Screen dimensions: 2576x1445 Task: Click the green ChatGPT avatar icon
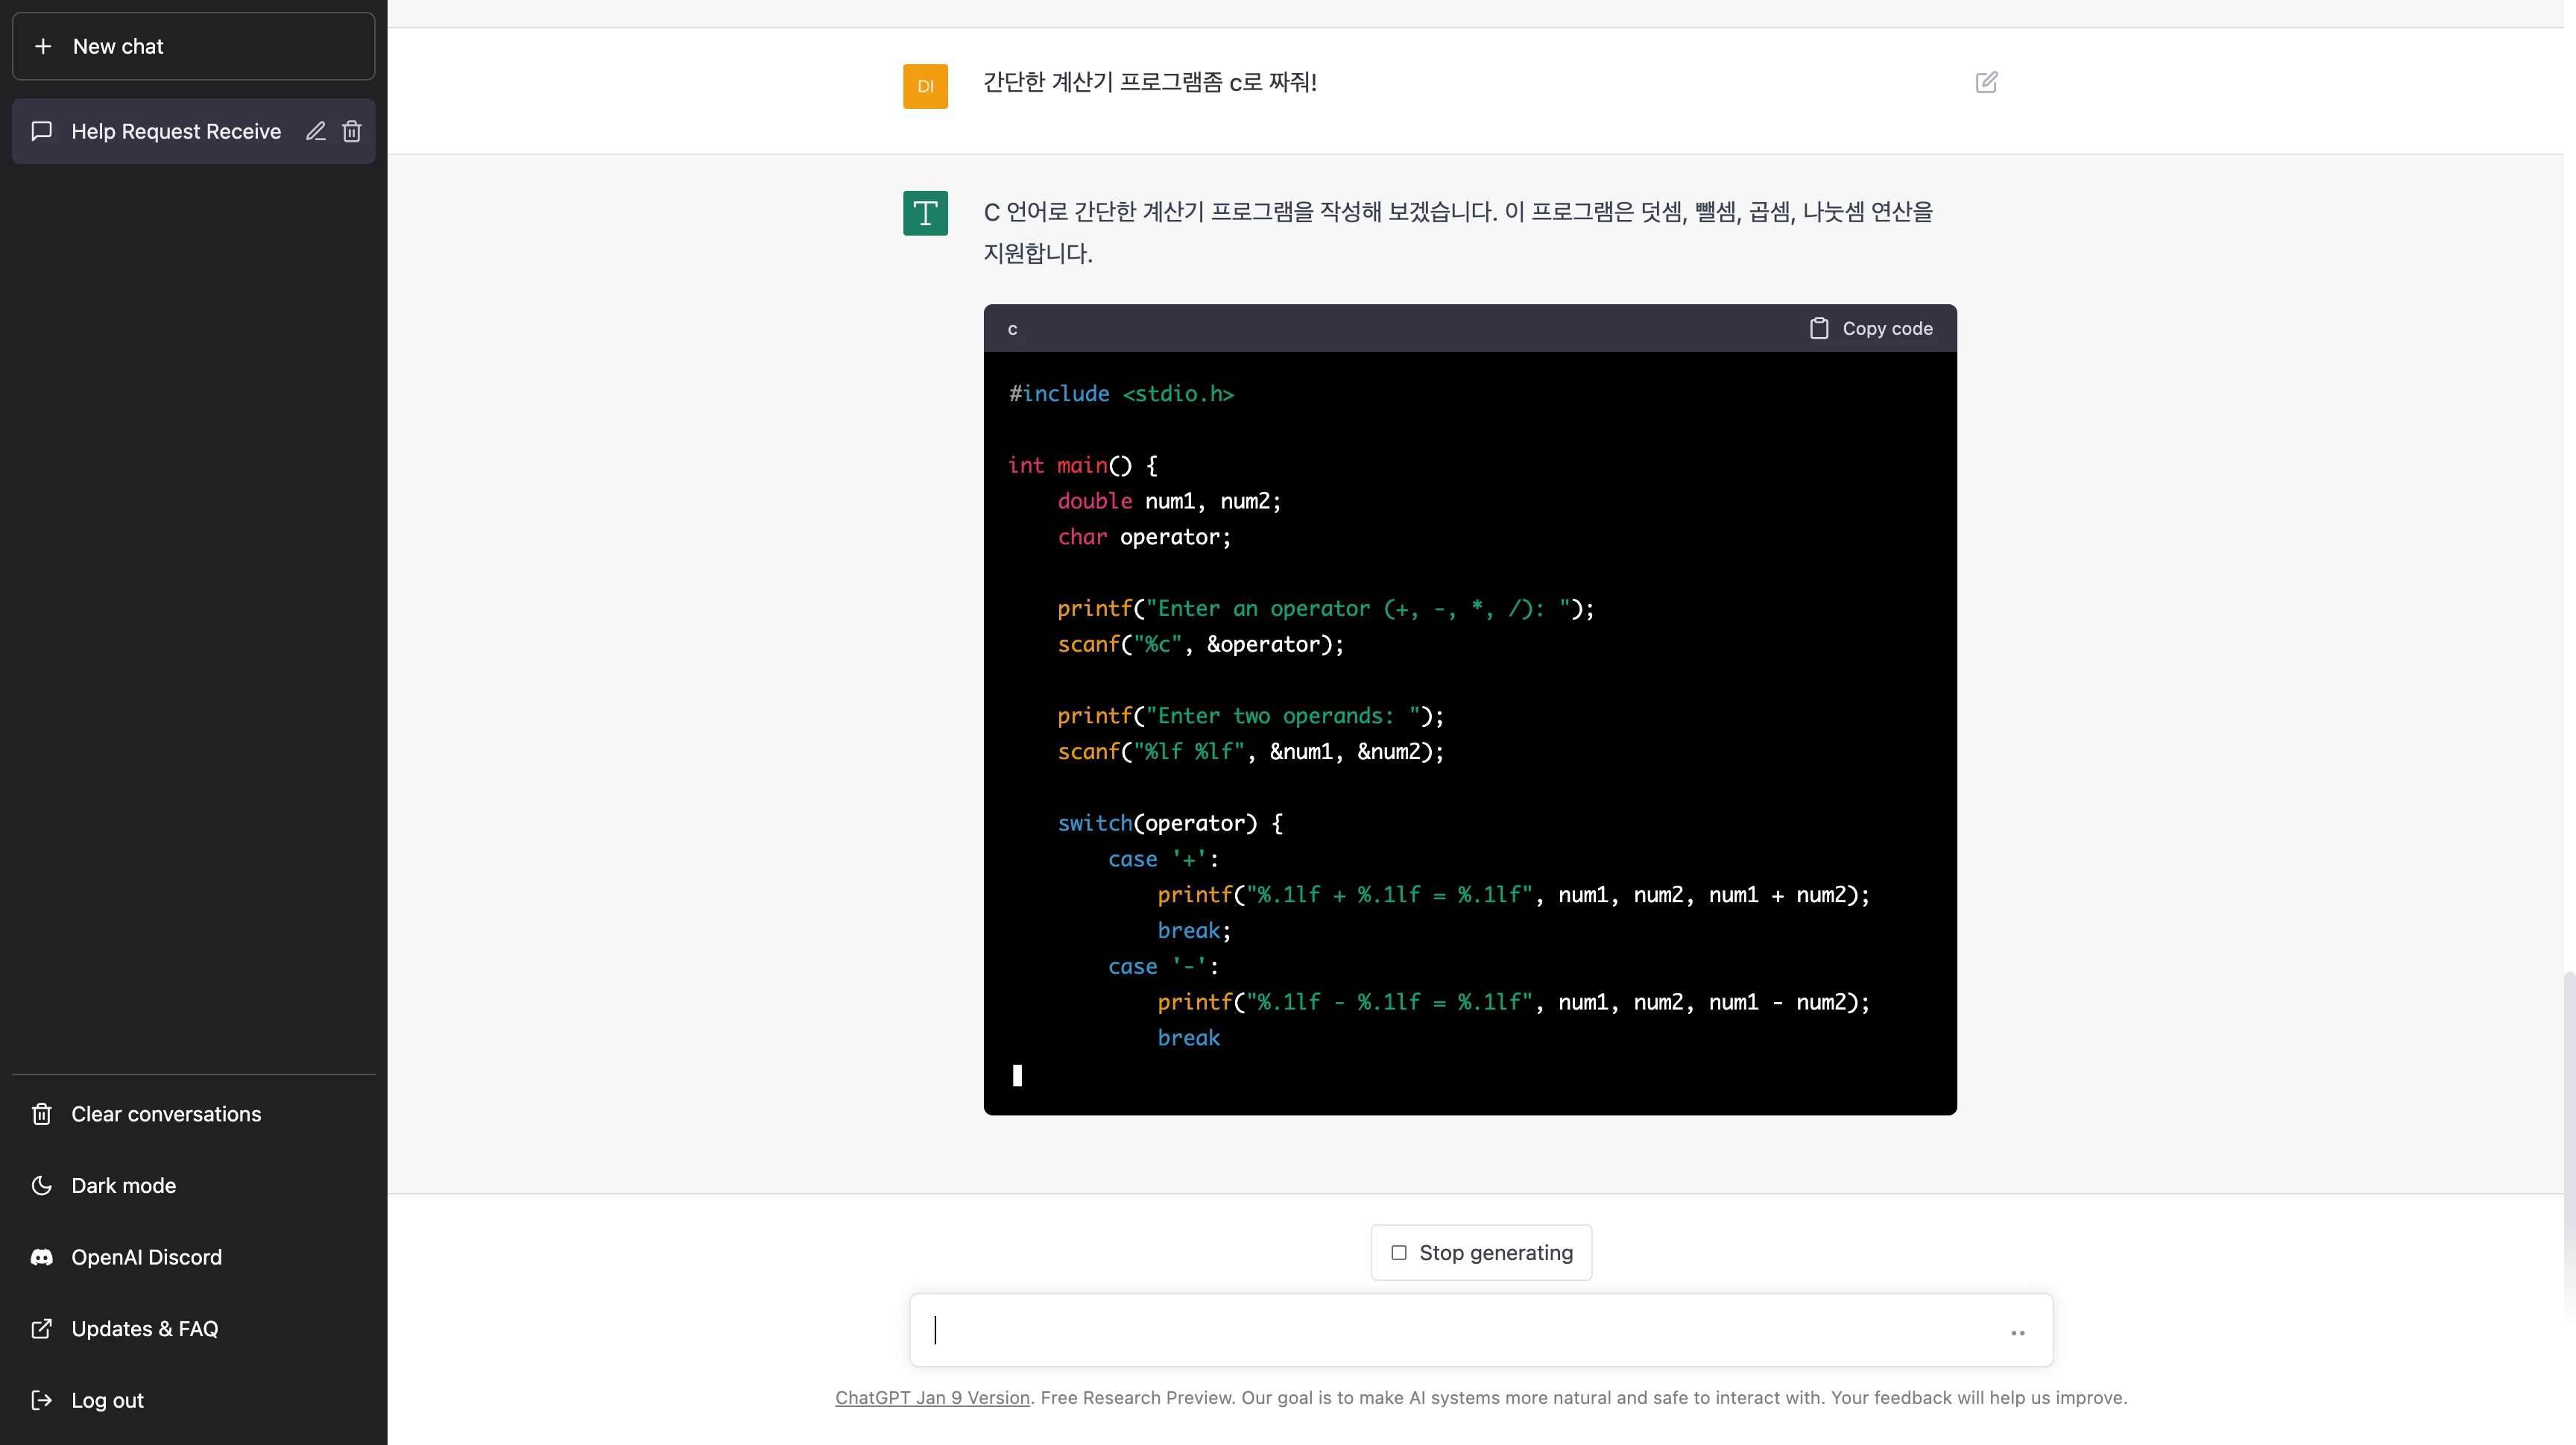925,213
